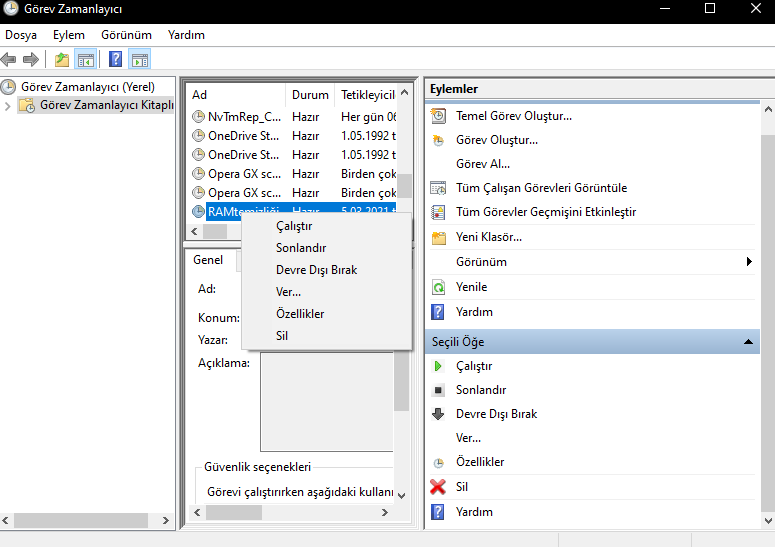Click Görev Al... action
This screenshot has height=547, width=775.
point(482,164)
